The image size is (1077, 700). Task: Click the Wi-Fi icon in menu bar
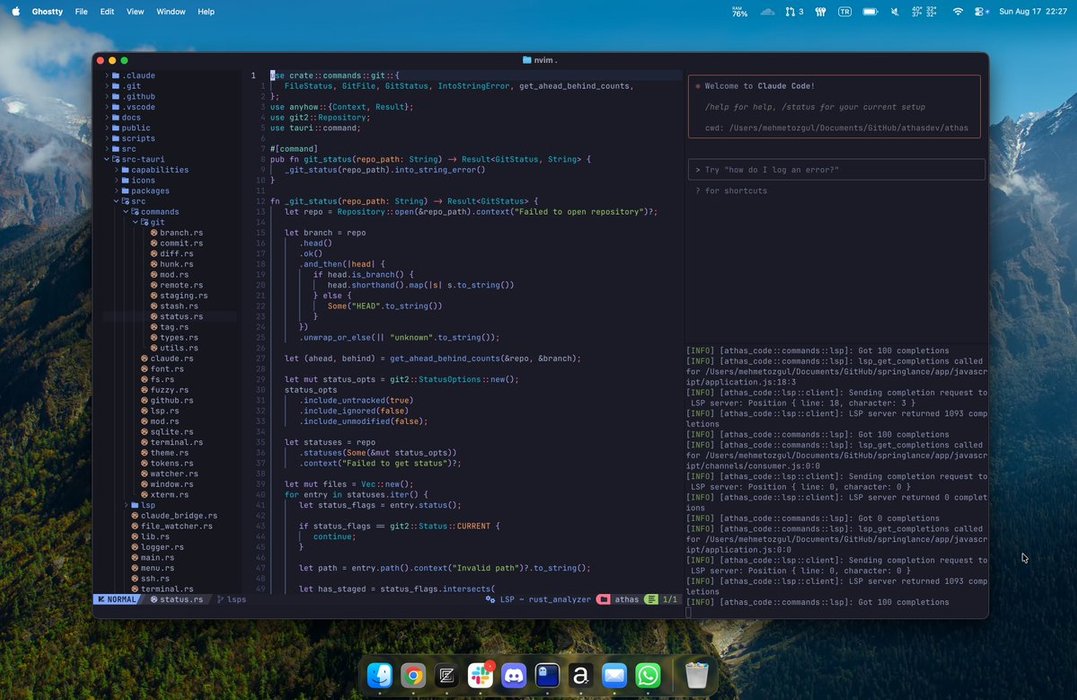pos(957,12)
